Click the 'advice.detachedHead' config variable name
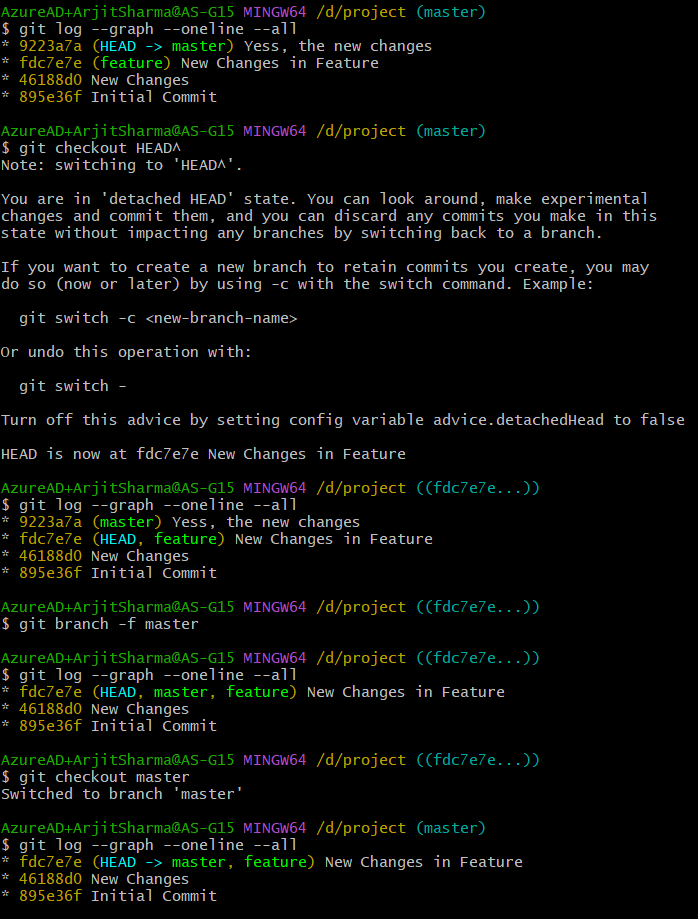Image resolution: width=698 pixels, height=919 pixels. tap(518, 420)
